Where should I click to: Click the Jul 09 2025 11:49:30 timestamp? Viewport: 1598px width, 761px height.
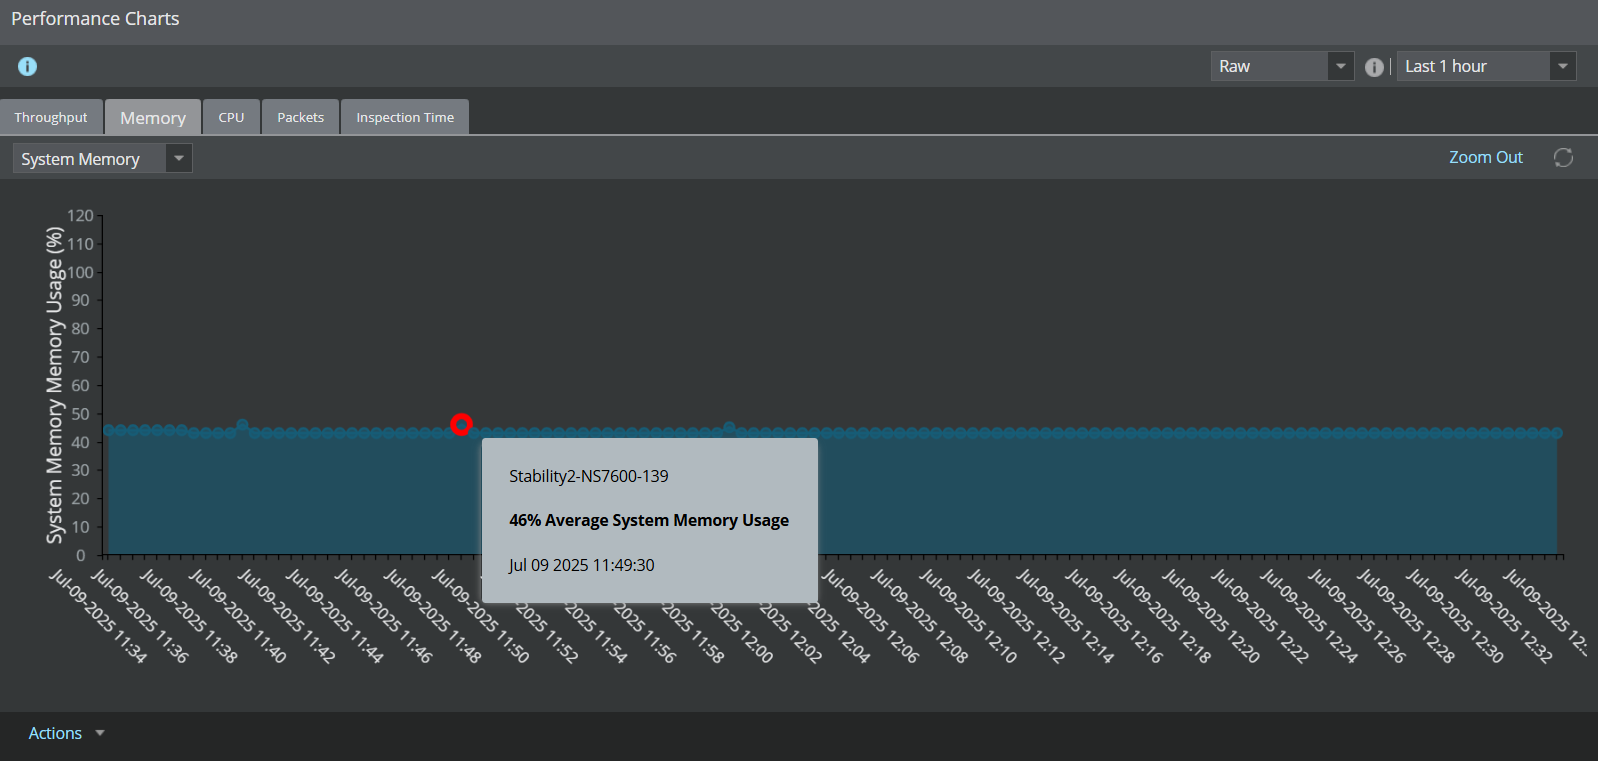point(581,565)
